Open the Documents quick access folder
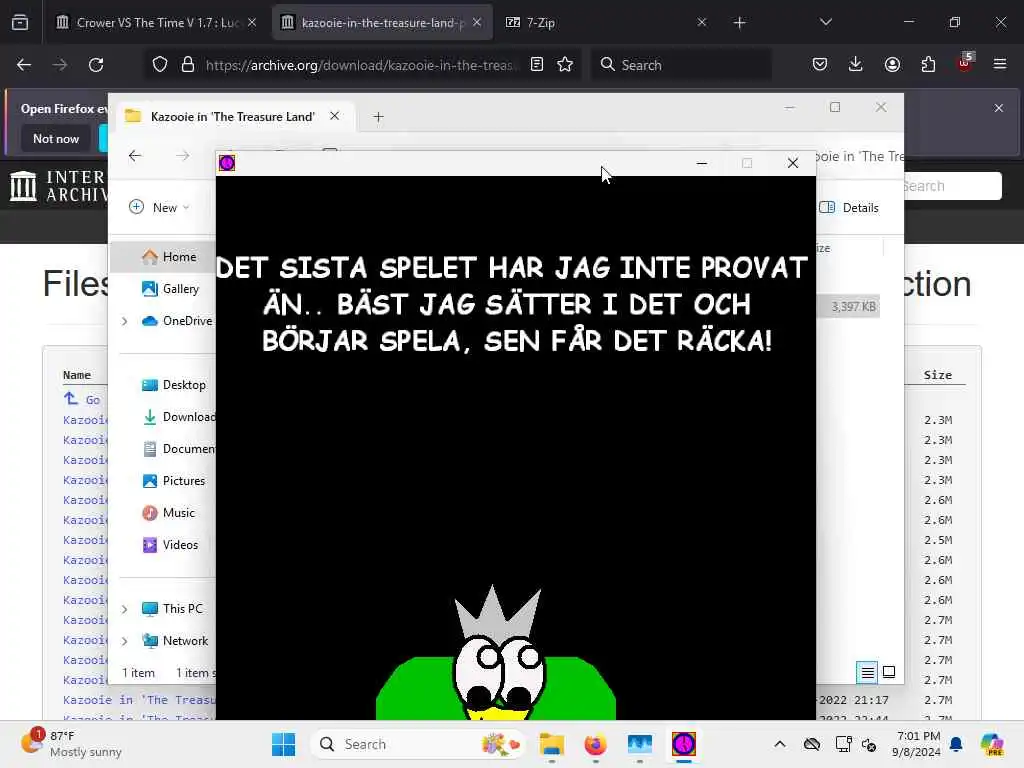Screen dimensions: 1024x768 pos(178,449)
